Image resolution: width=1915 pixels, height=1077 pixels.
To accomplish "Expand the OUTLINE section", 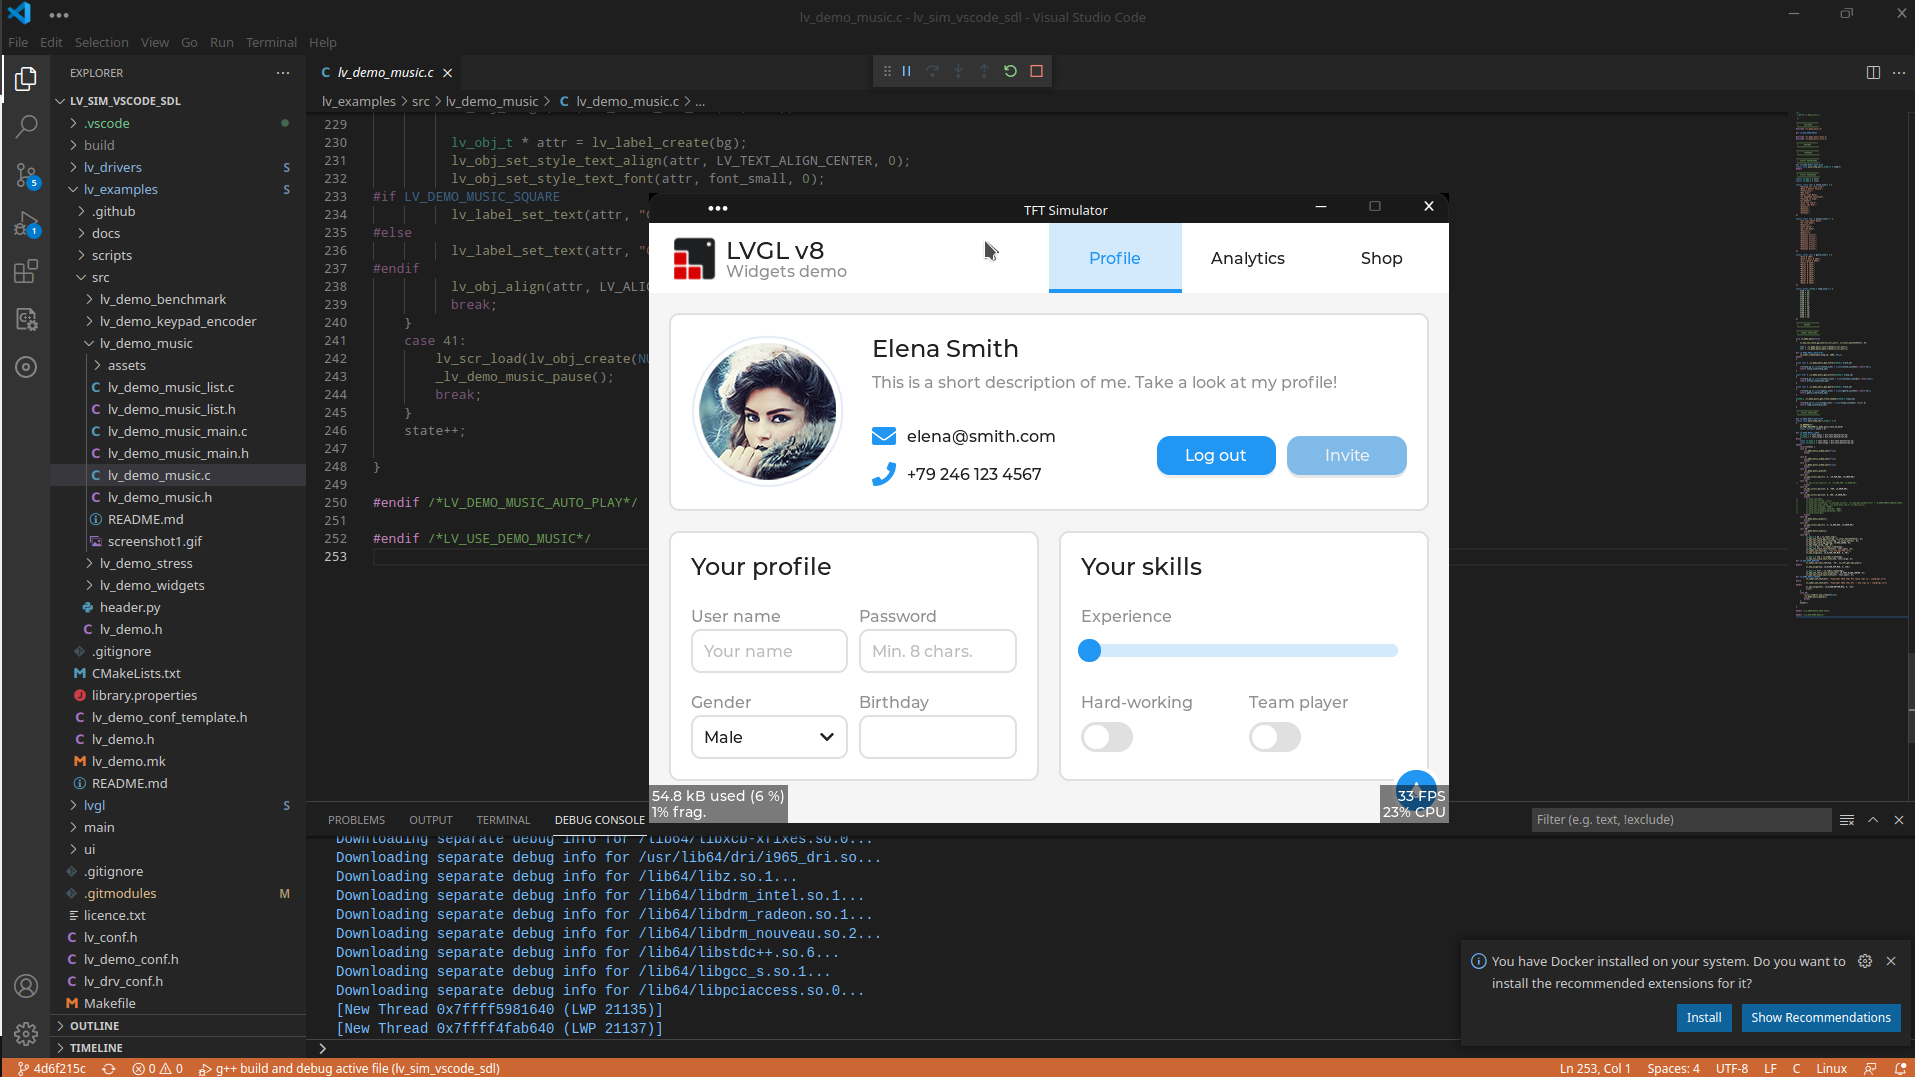I will click(x=94, y=1026).
